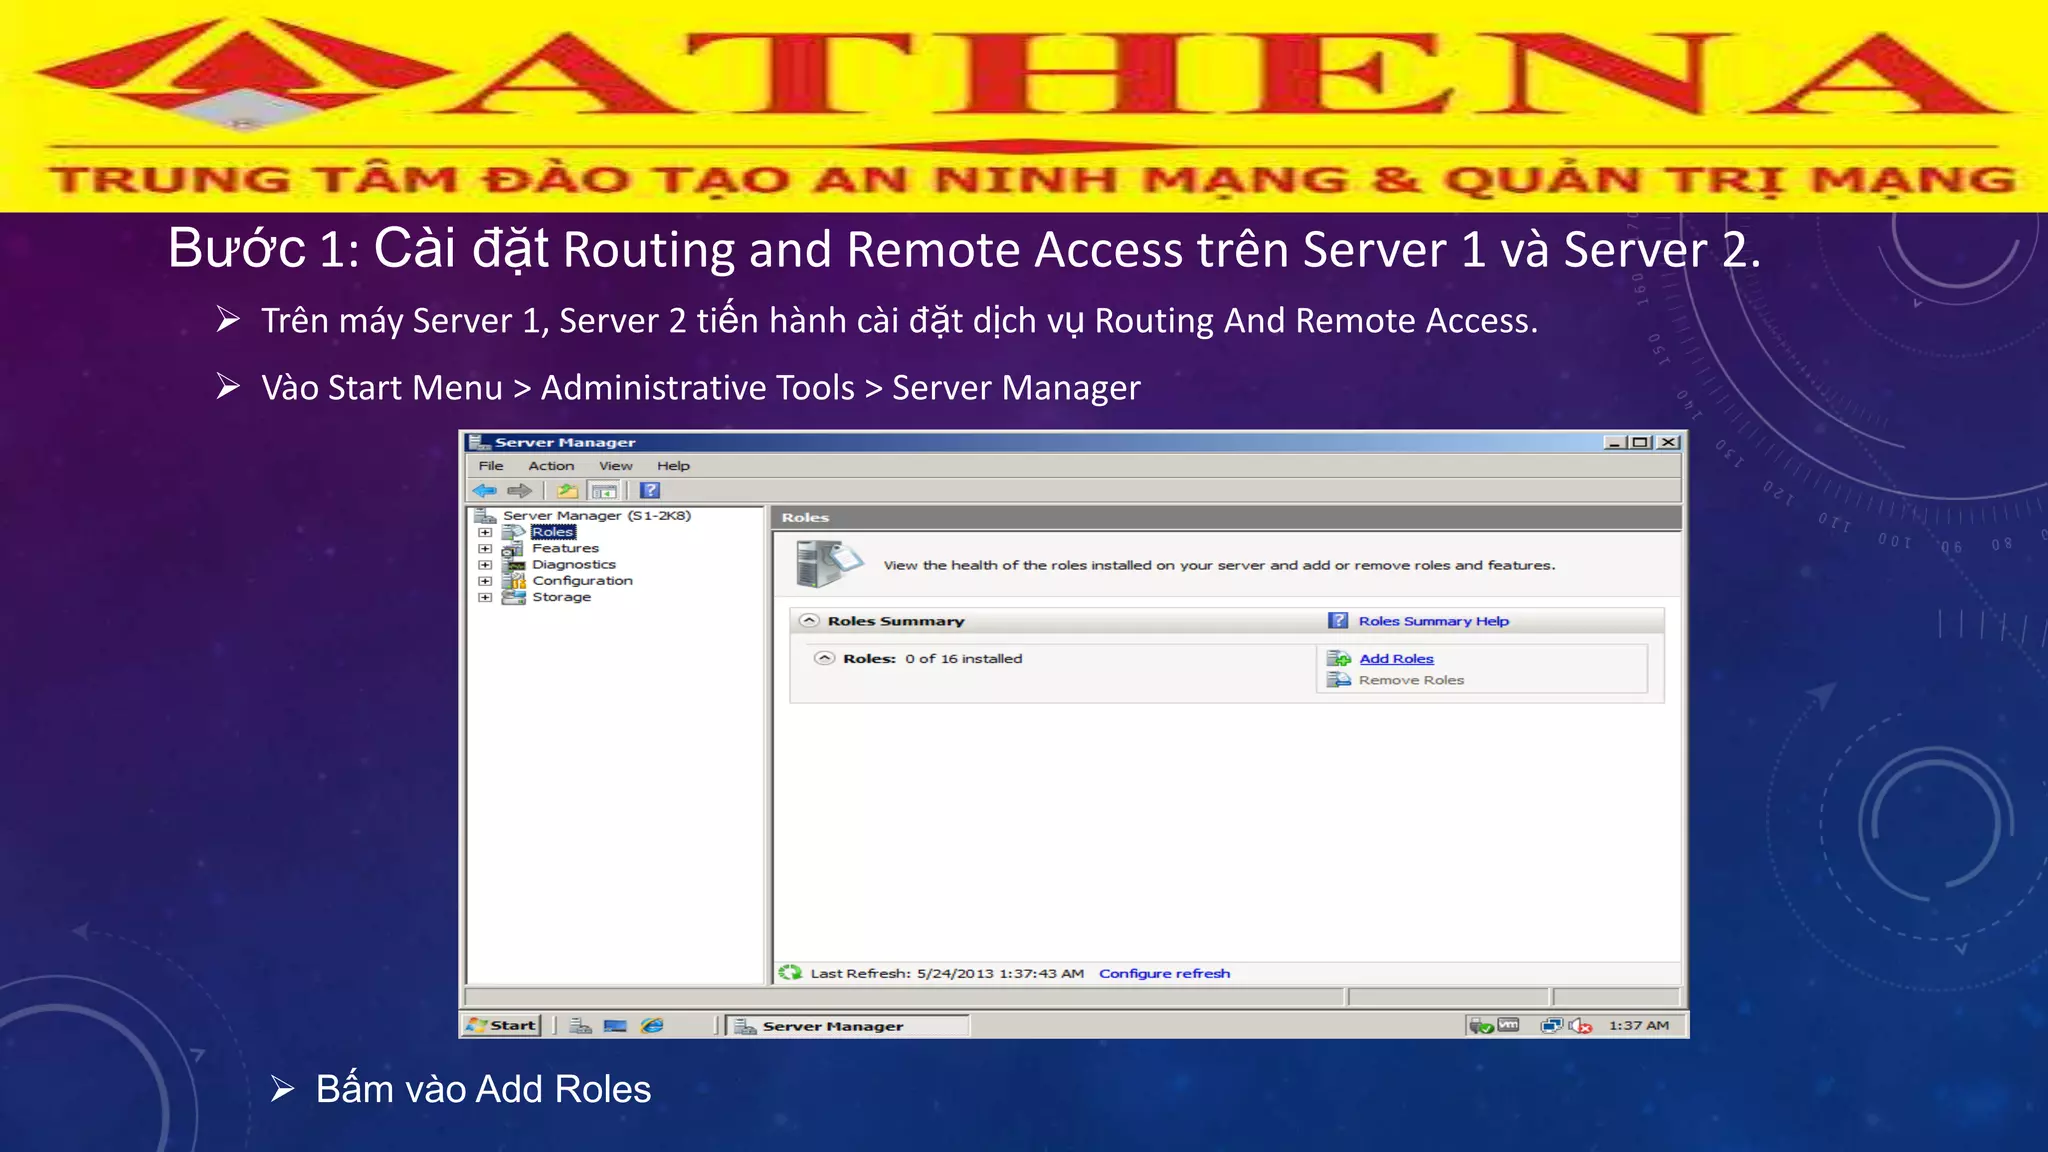Click the green shield tray icon
The height and width of the screenshot is (1152, 2048).
(x=1481, y=1025)
